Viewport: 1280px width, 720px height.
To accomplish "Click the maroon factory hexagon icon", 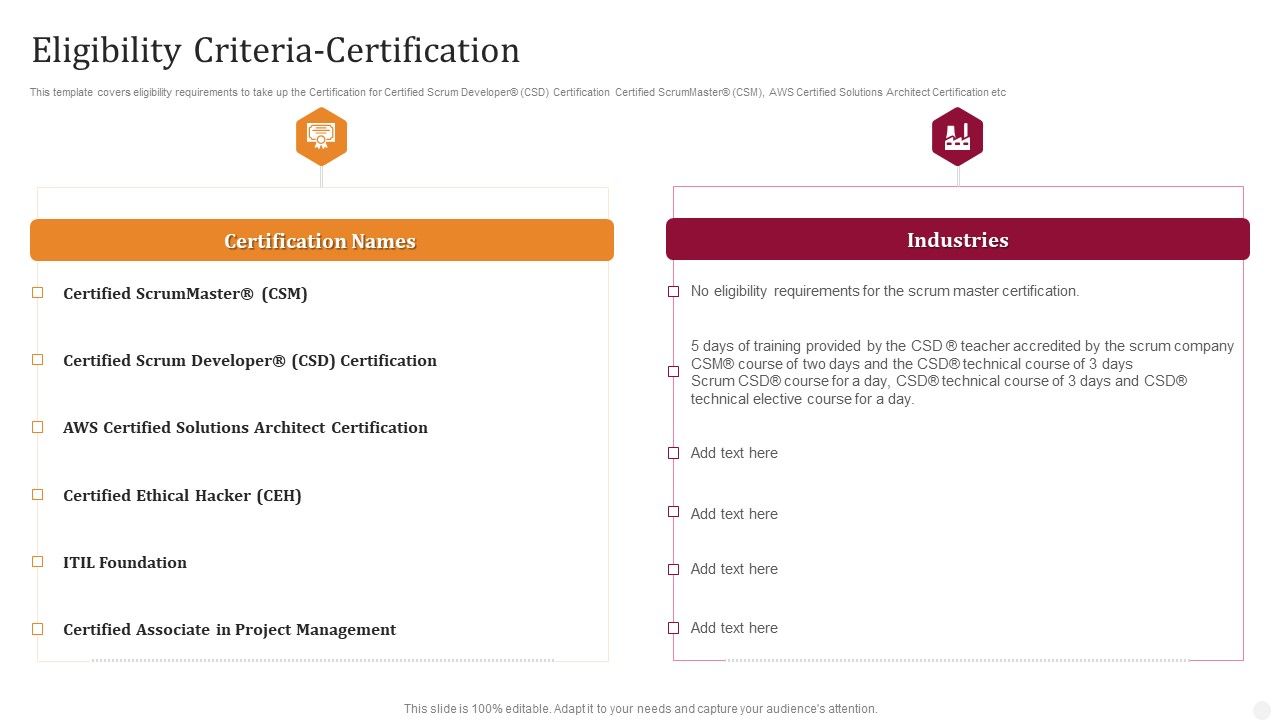I will pos(957,137).
